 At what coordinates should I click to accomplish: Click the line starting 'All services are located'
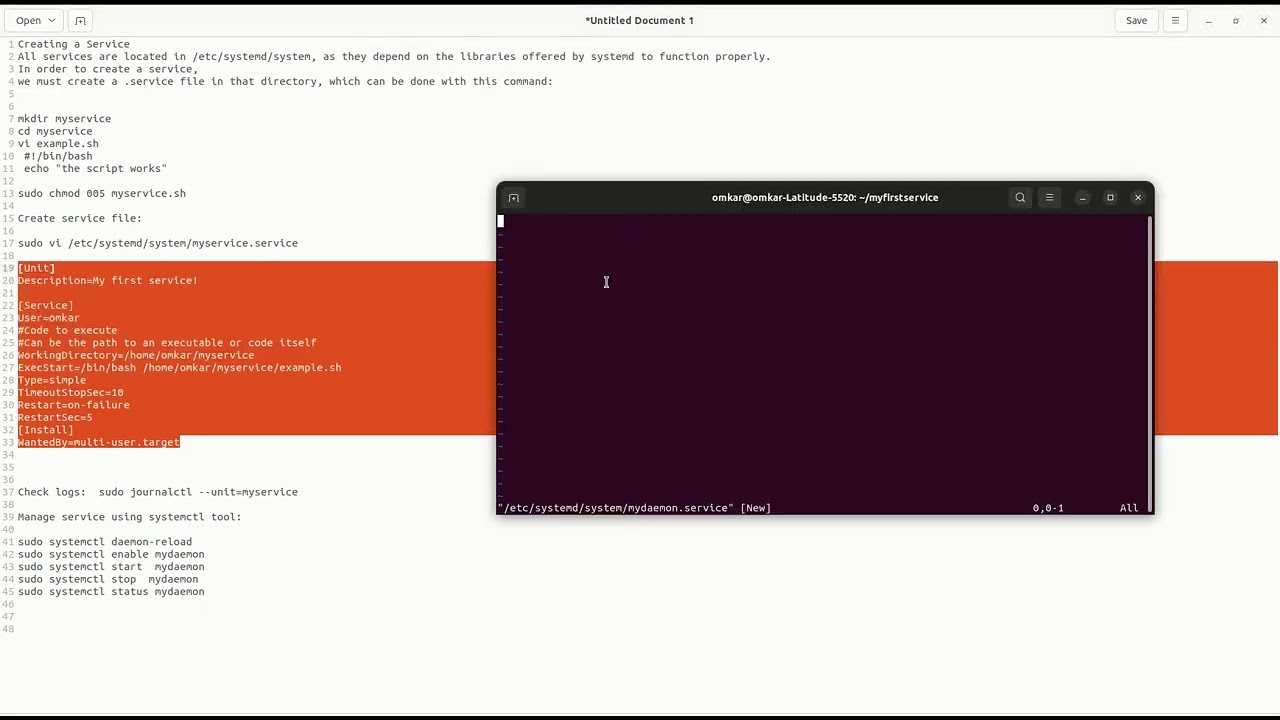(394, 57)
